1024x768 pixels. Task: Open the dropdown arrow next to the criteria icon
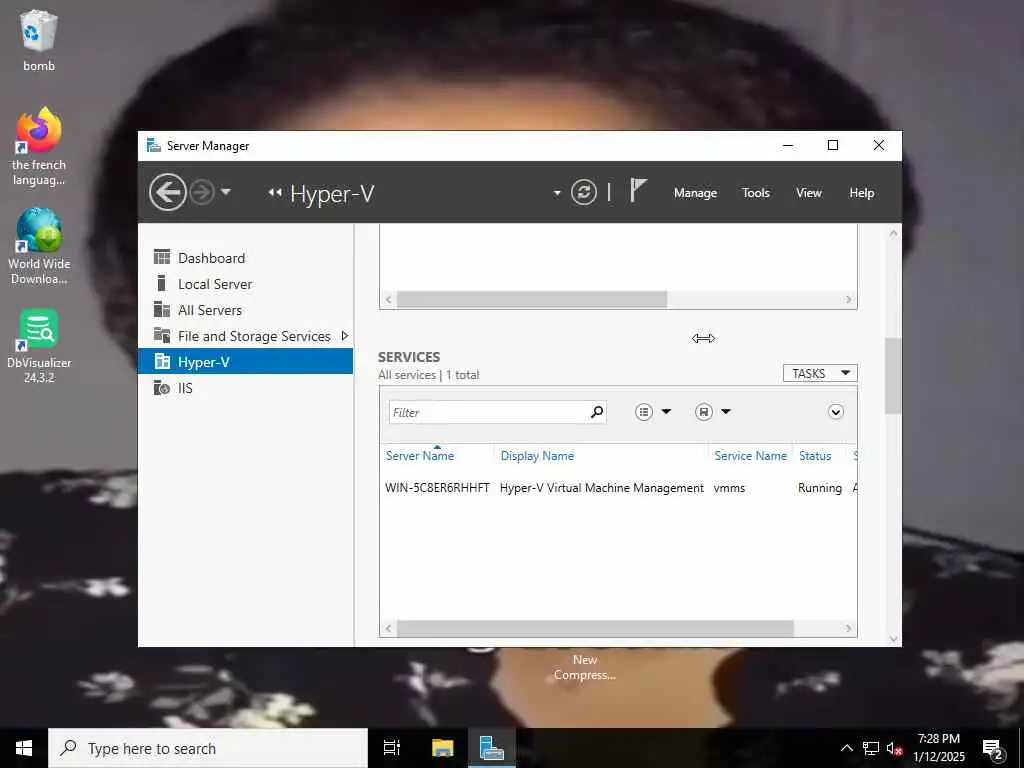666,411
